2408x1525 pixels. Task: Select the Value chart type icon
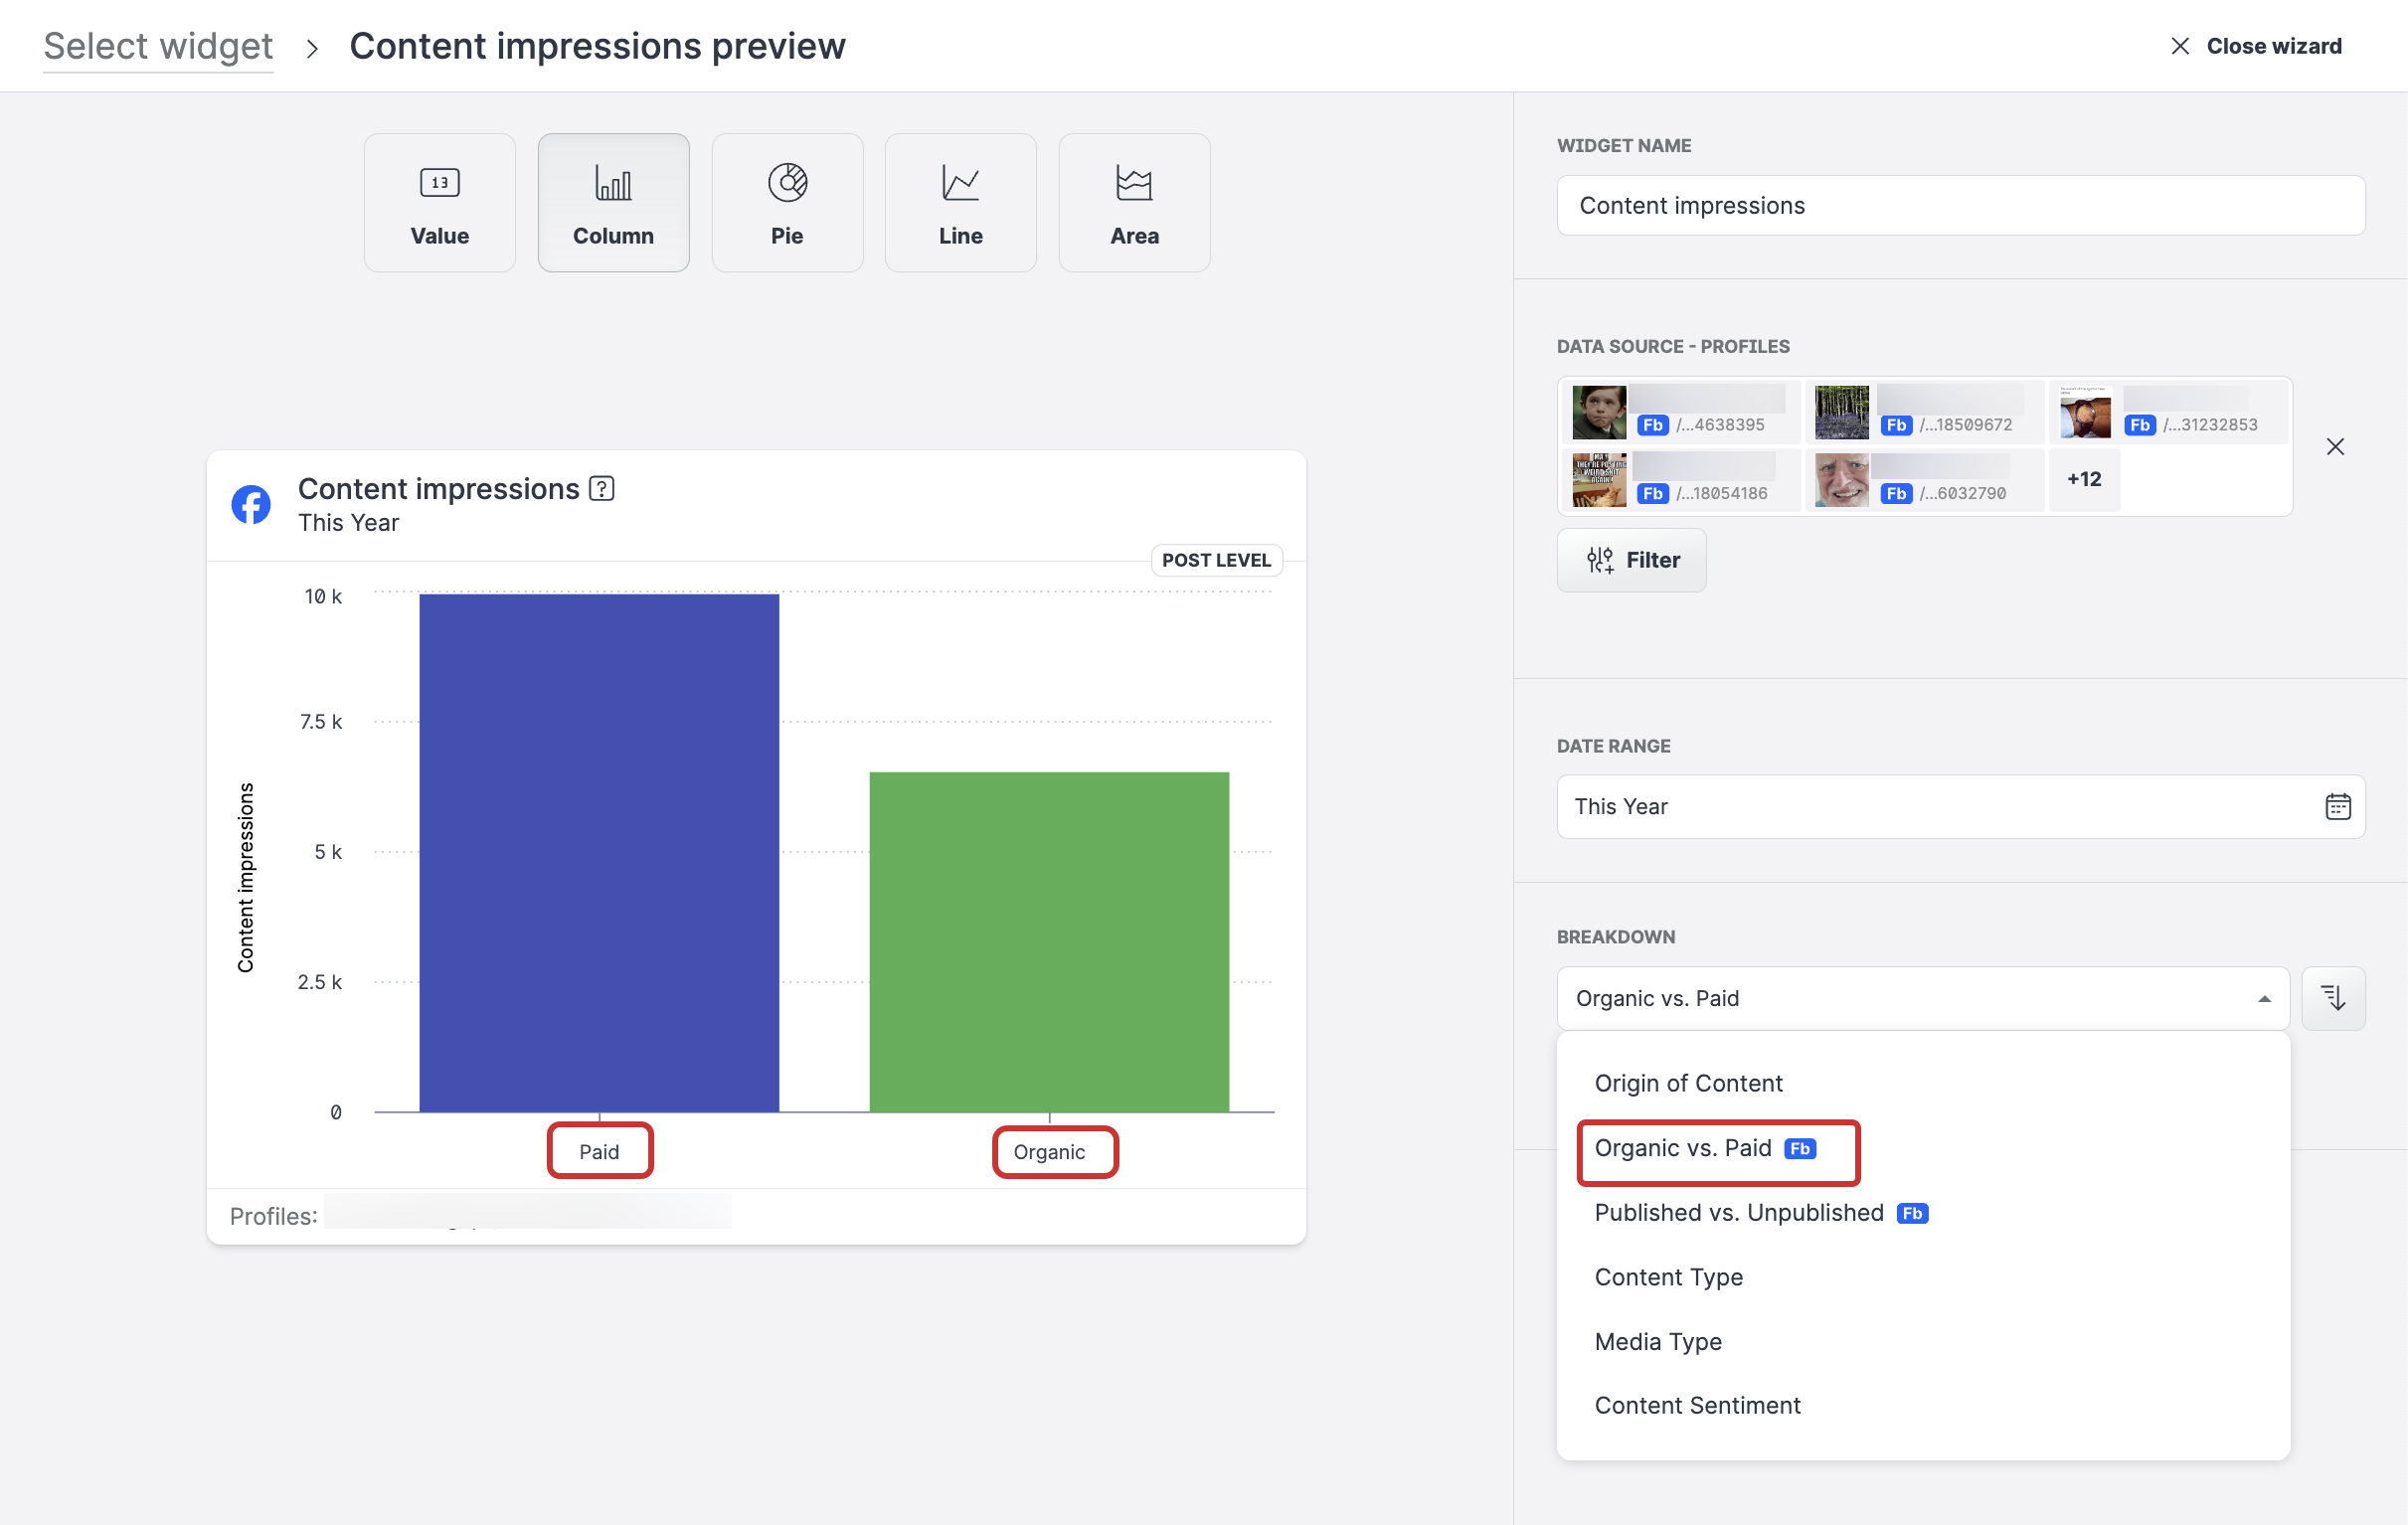439,183
